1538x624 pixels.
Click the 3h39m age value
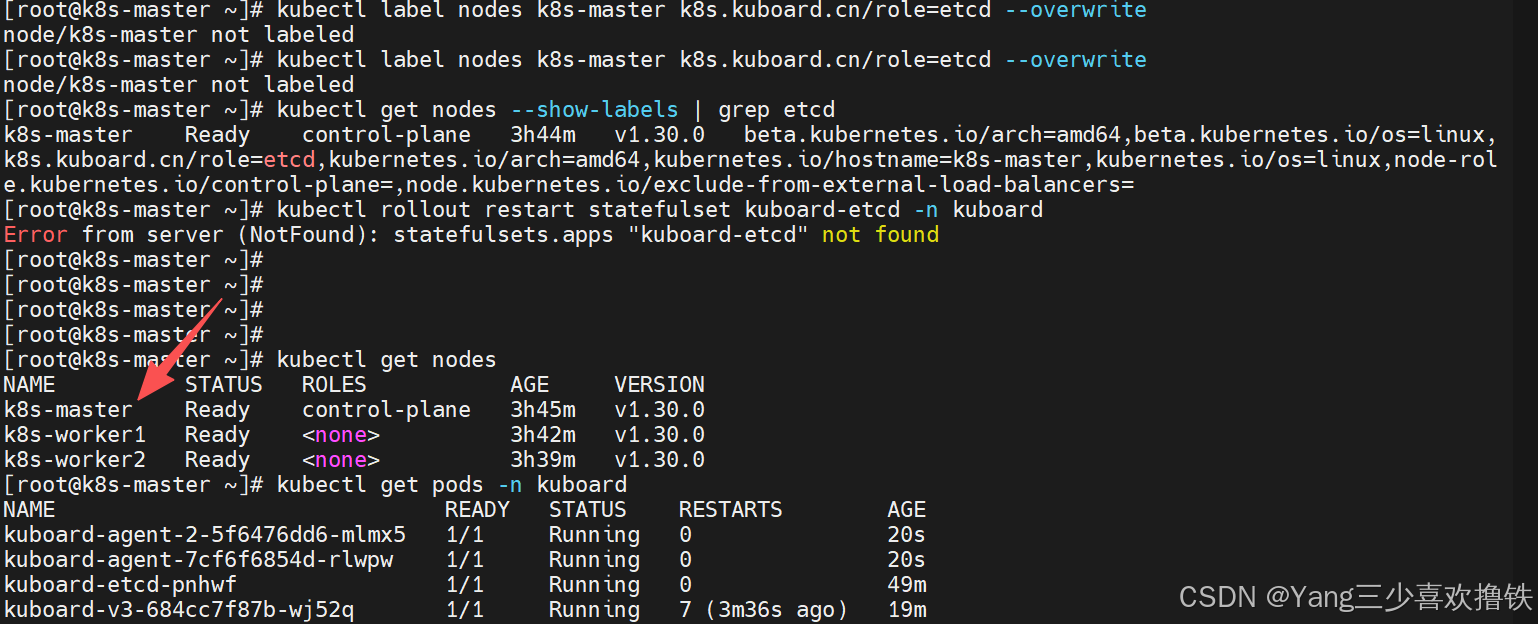[543, 460]
